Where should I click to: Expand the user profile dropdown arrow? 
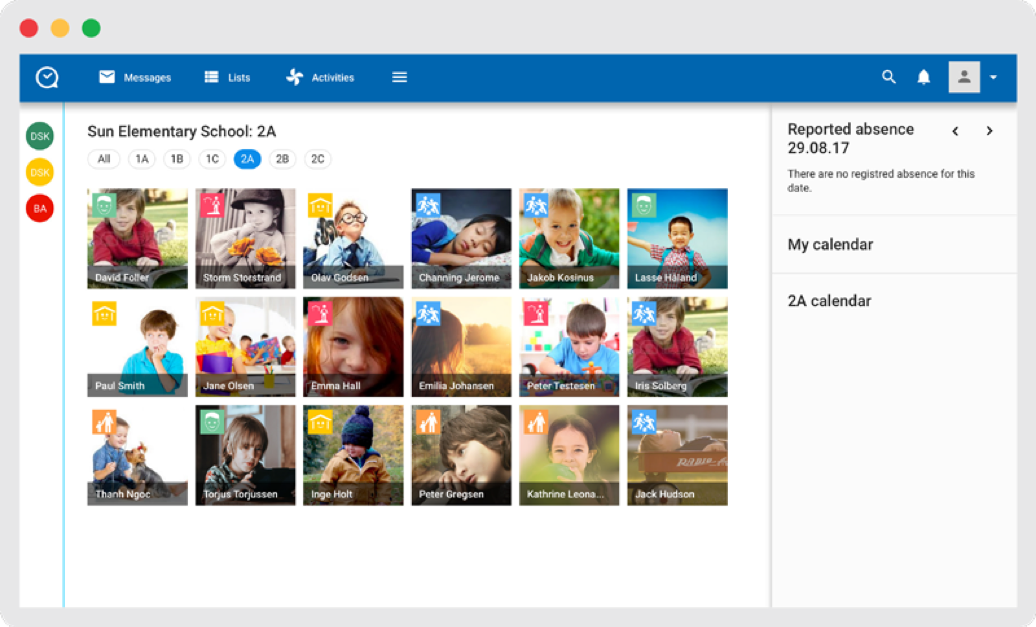[993, 78]
